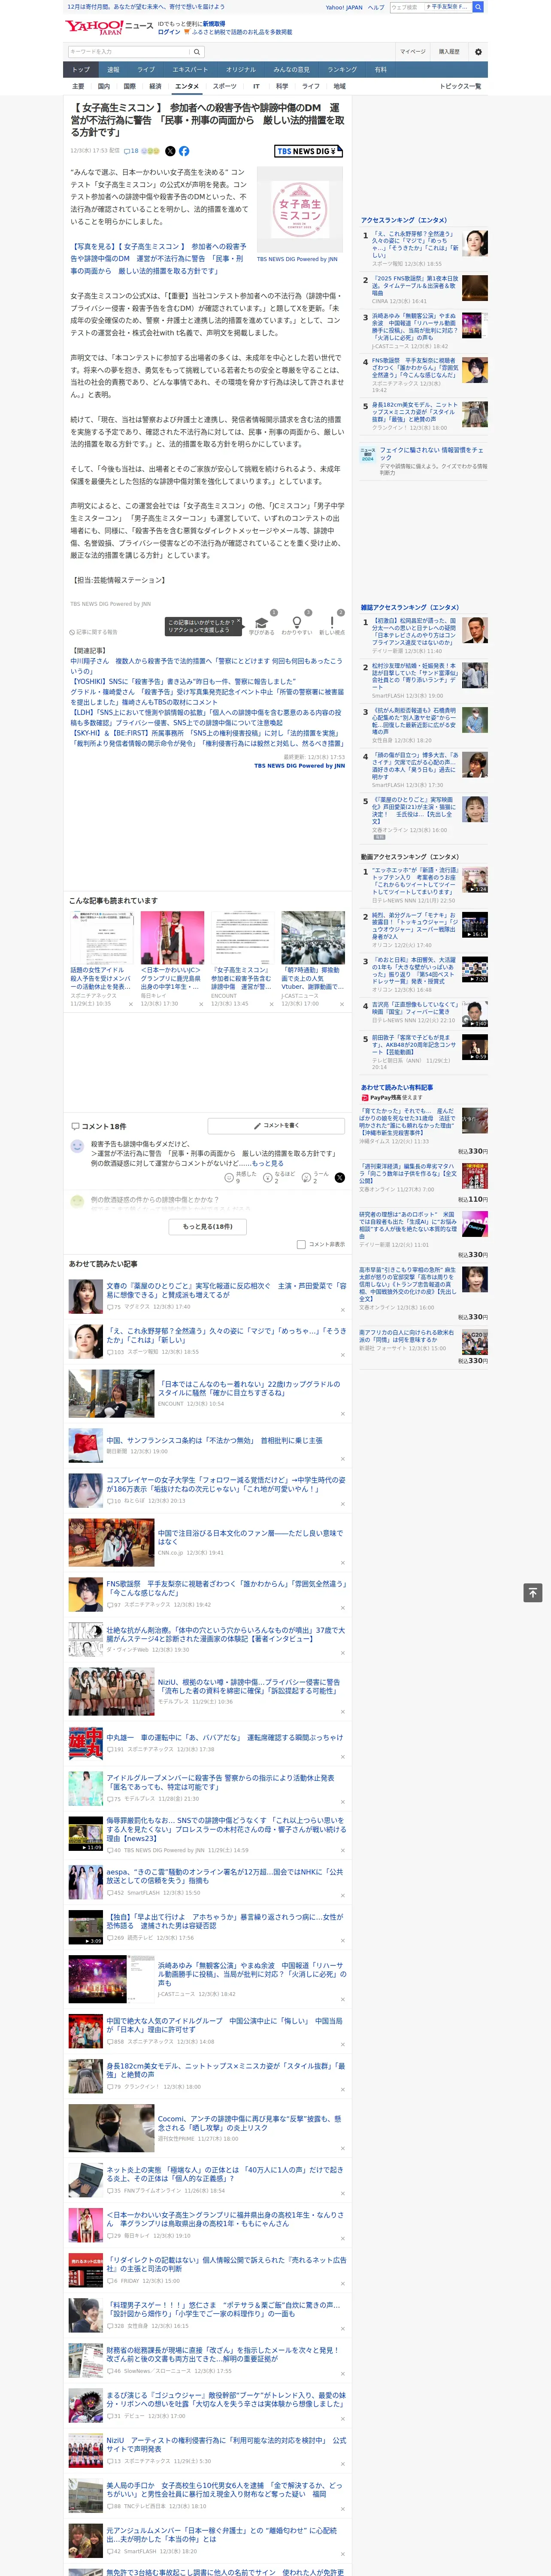Click the 新しい視点 exclamation reaction

(x=332, y=623)
